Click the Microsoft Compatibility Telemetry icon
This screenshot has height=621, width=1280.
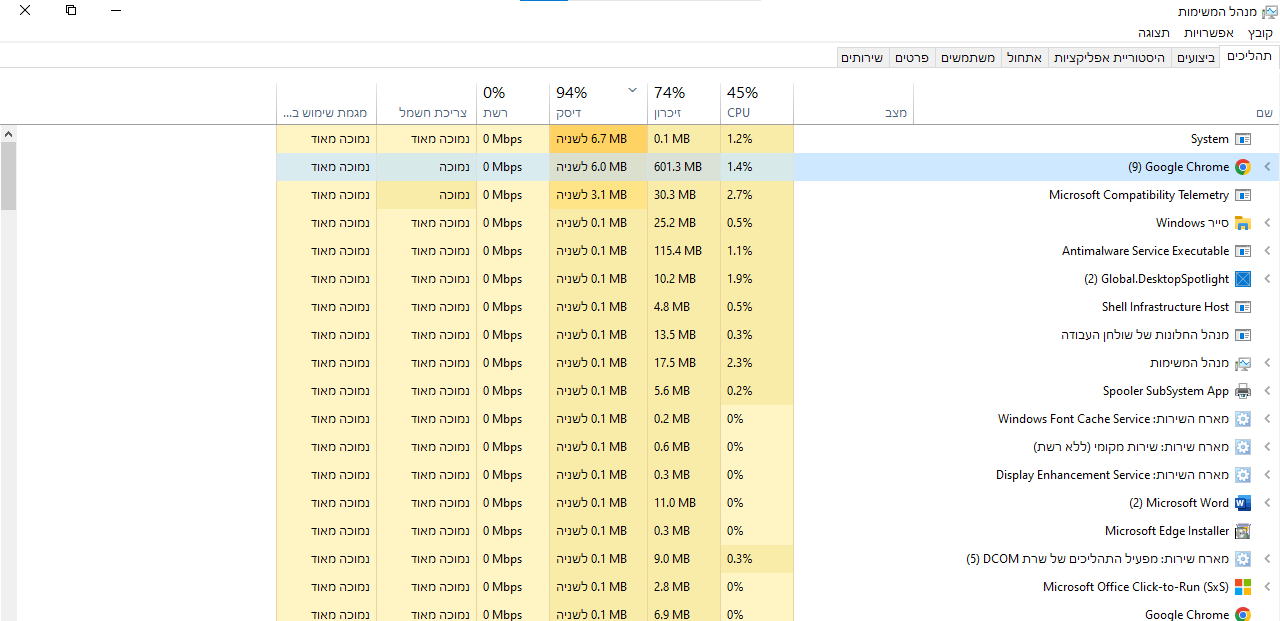pos(1243,195)
